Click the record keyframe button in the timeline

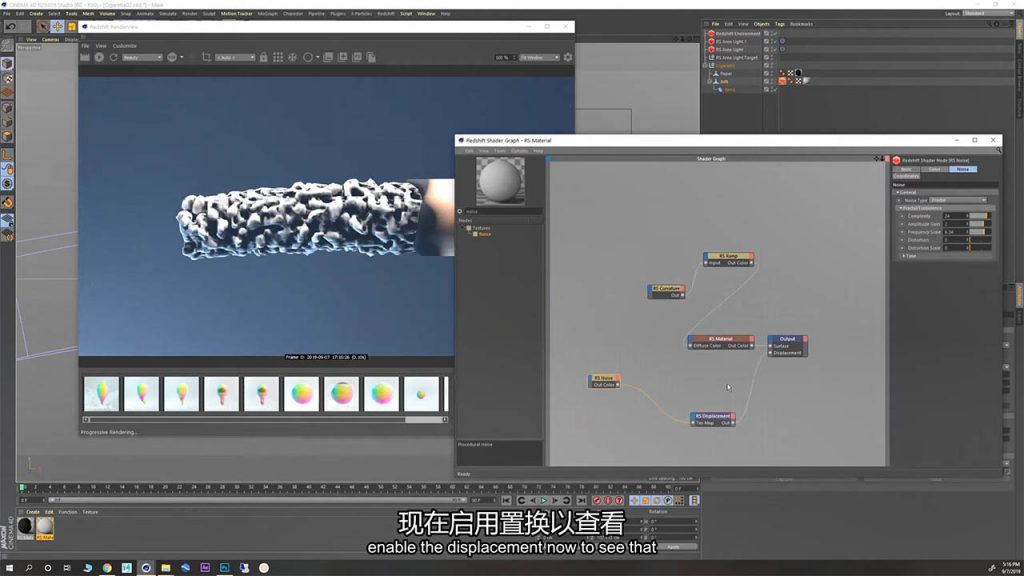point(596,501)
